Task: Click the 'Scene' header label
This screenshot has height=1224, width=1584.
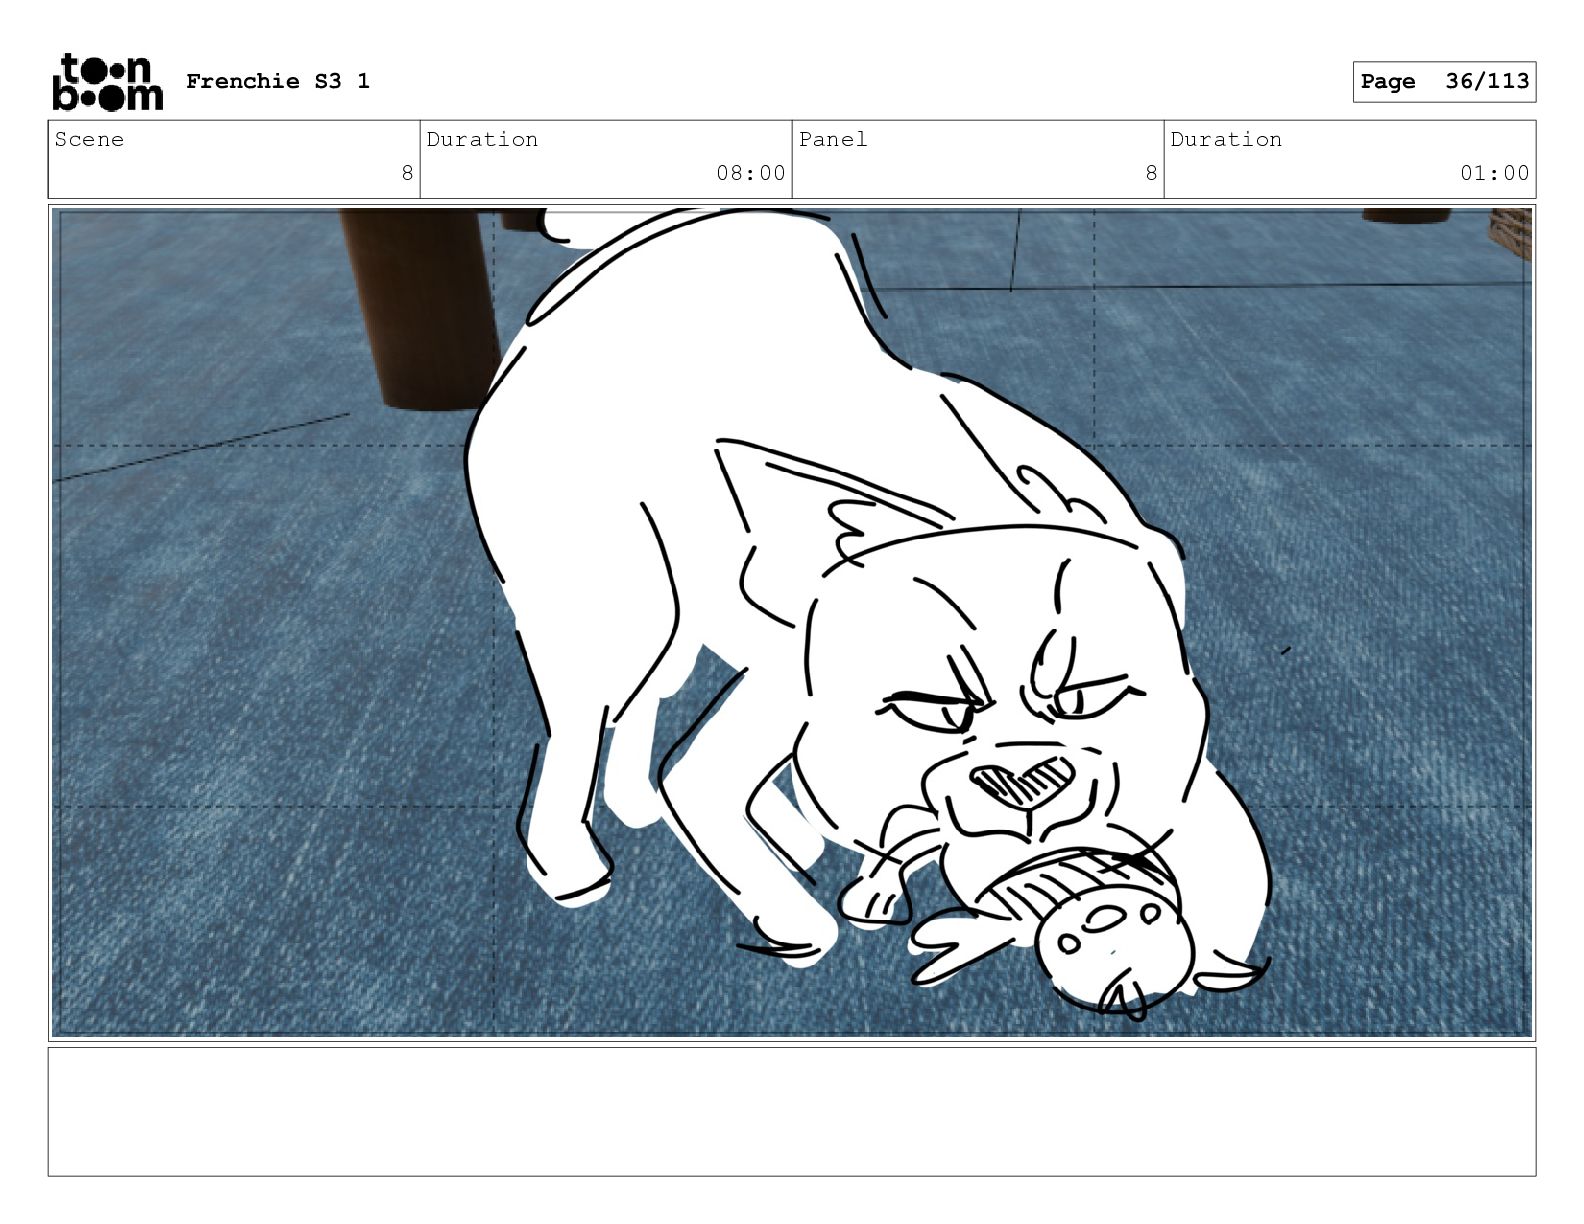Action: pyautogui.click(x=89, y=140)
